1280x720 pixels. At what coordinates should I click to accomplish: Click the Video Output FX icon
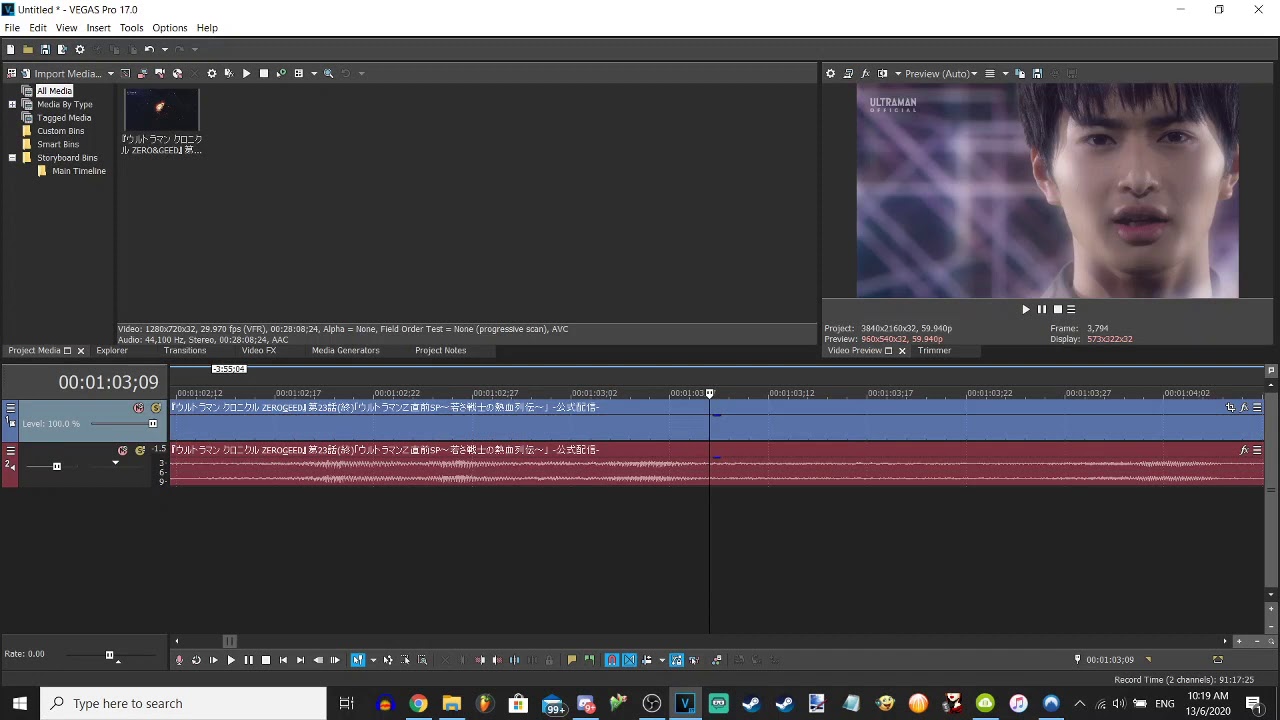click(x=866, y=73)
